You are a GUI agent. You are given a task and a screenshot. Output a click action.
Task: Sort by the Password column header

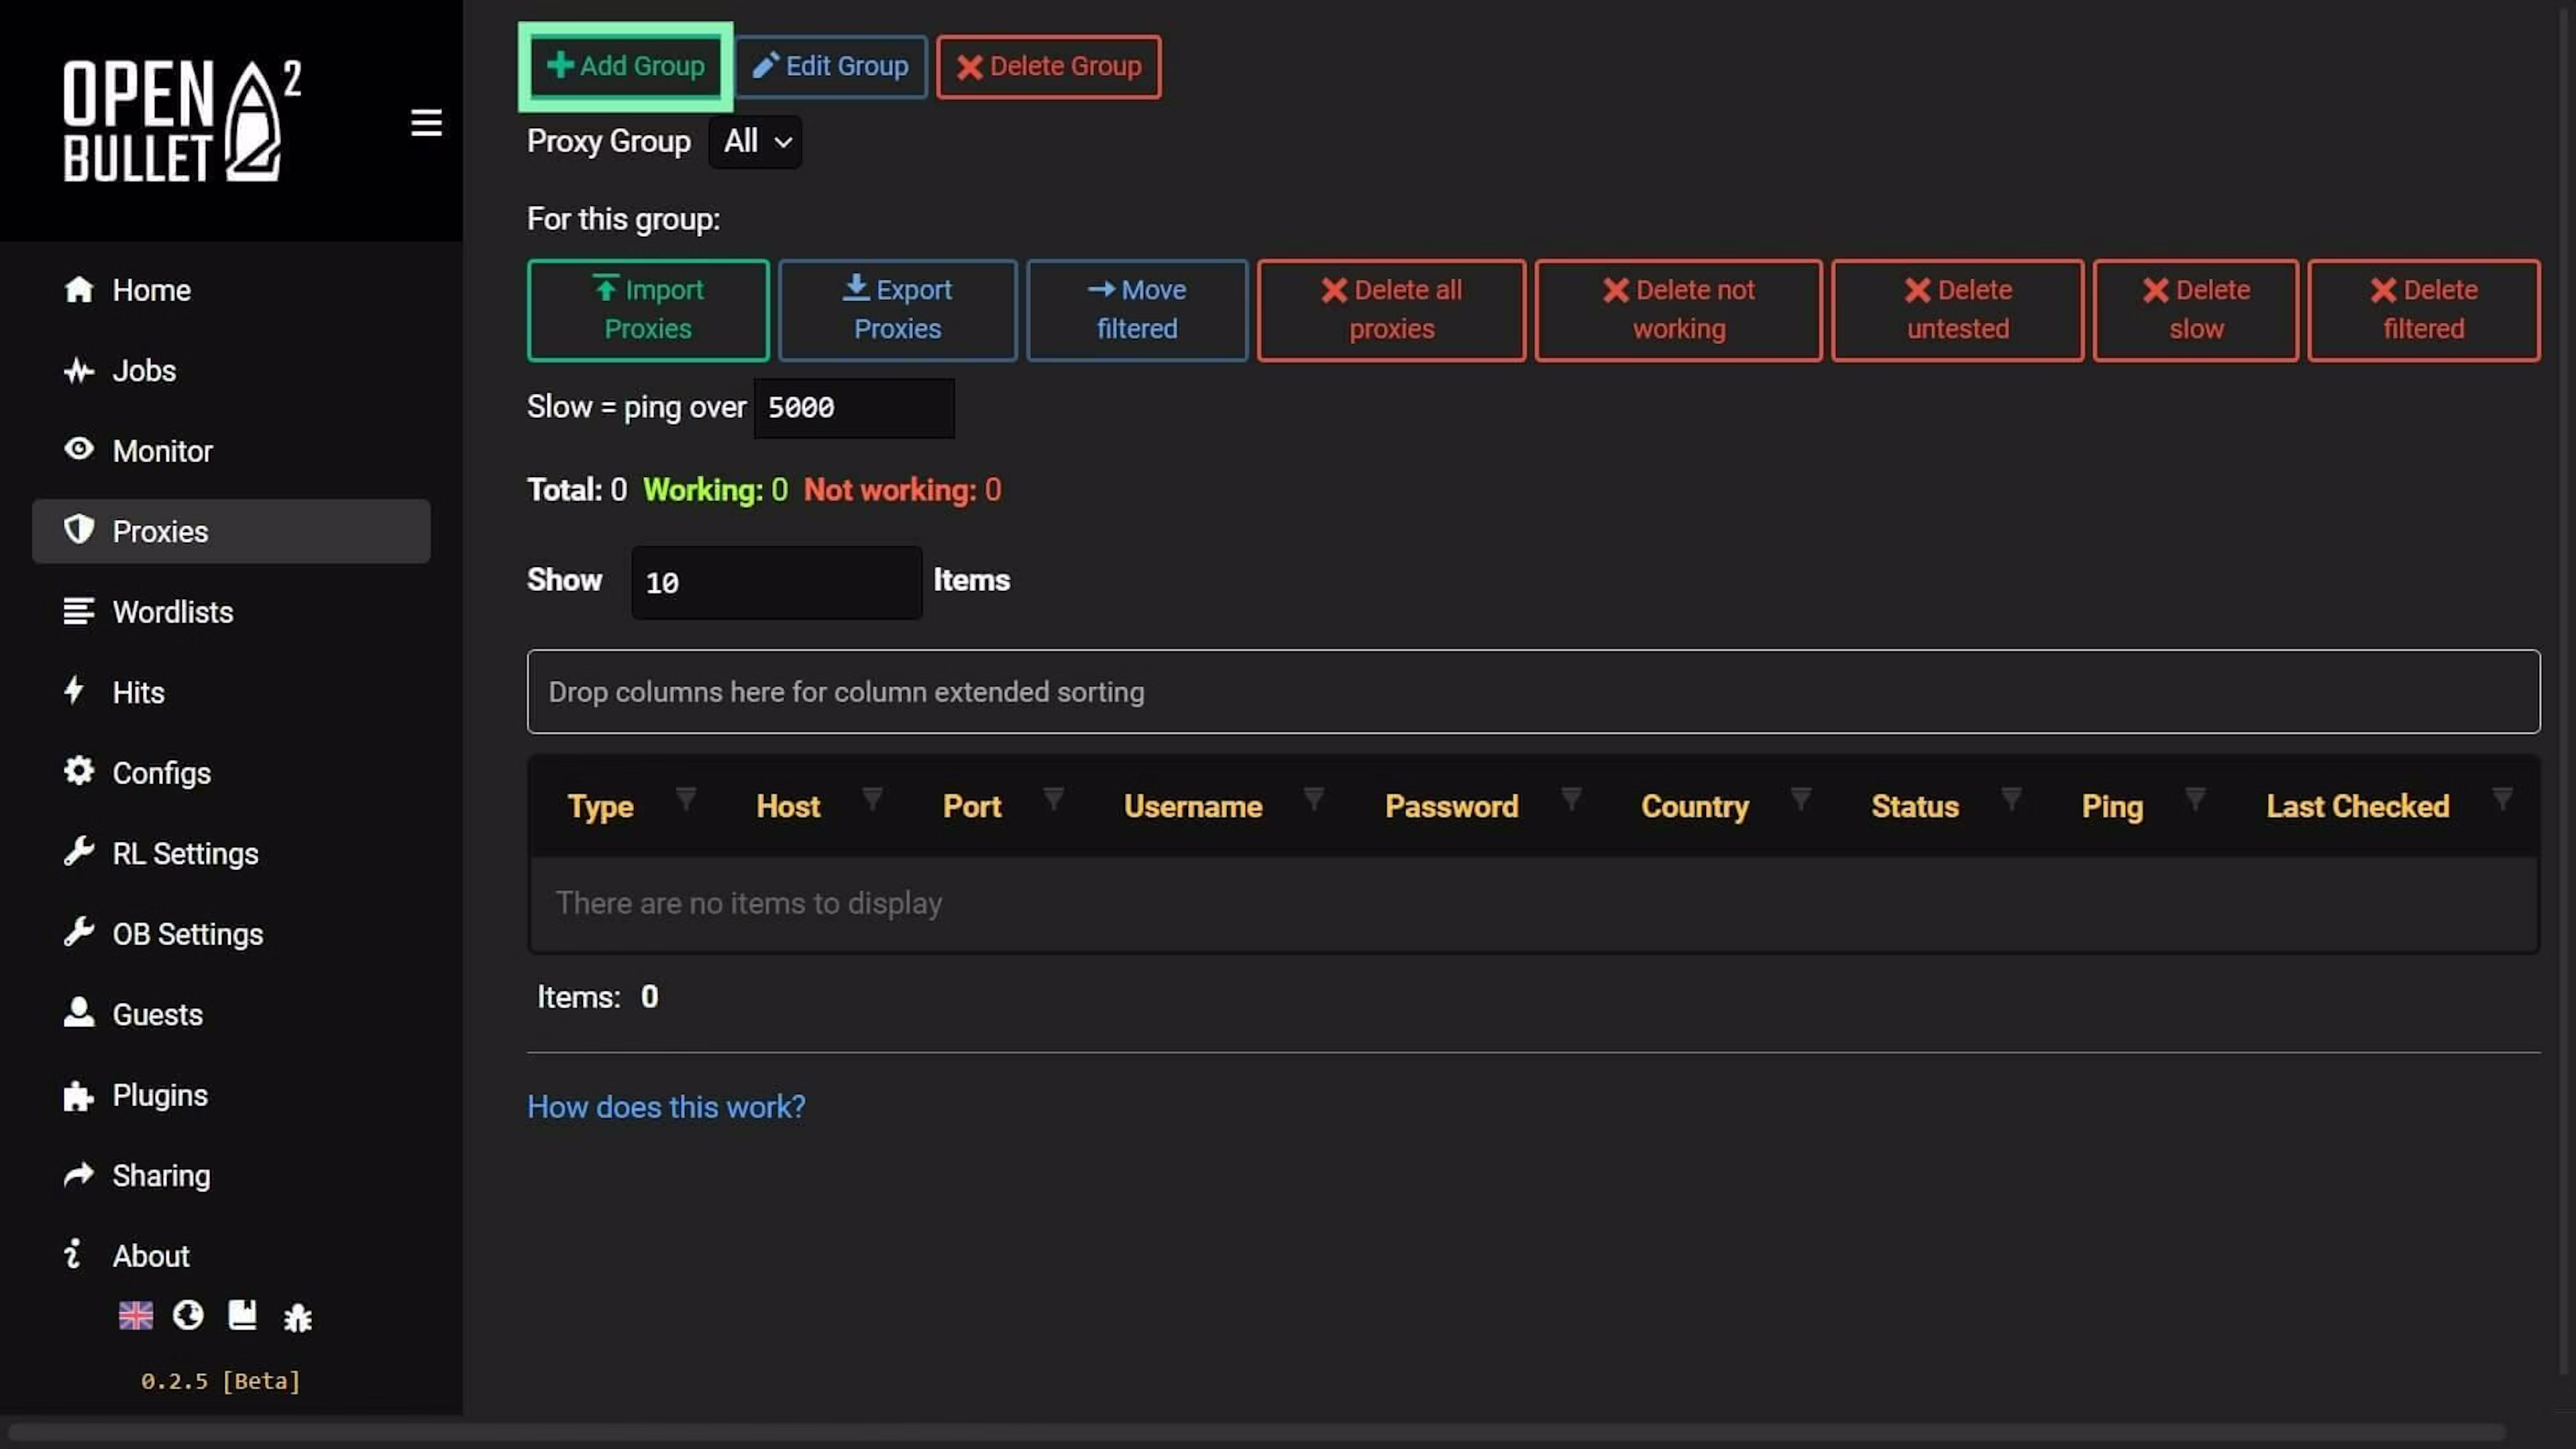pyautogui.click(x=1451, y=806)
